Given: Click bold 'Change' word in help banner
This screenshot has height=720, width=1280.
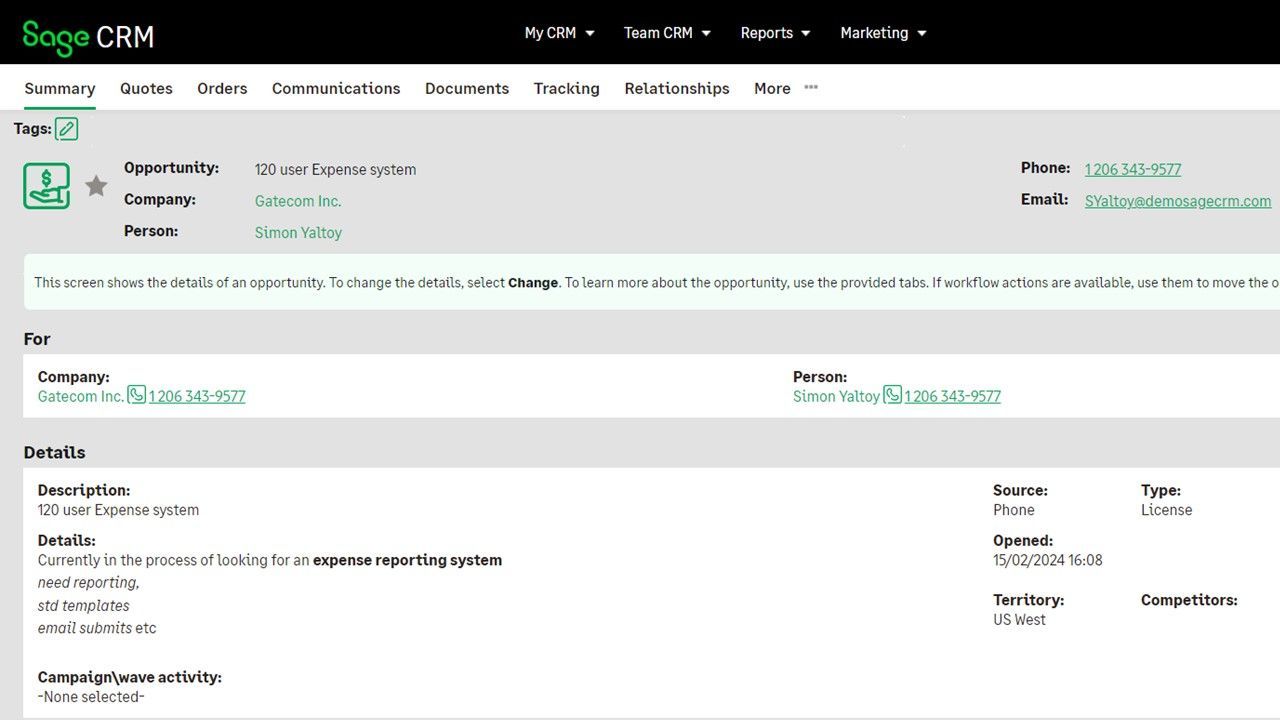Looking at the screenshot, I should point(533,283).
